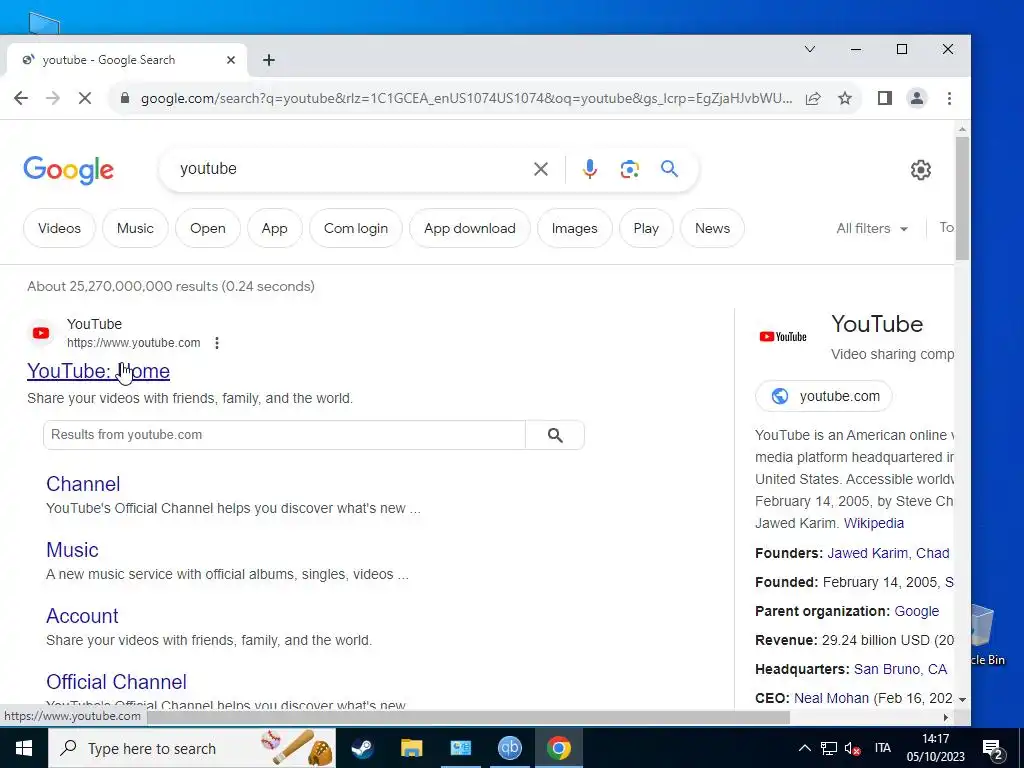Image resolution: width=1024 pixels, height=768 pixels.
Task: Click ITA language indicator
Action: tap(883, 748)
